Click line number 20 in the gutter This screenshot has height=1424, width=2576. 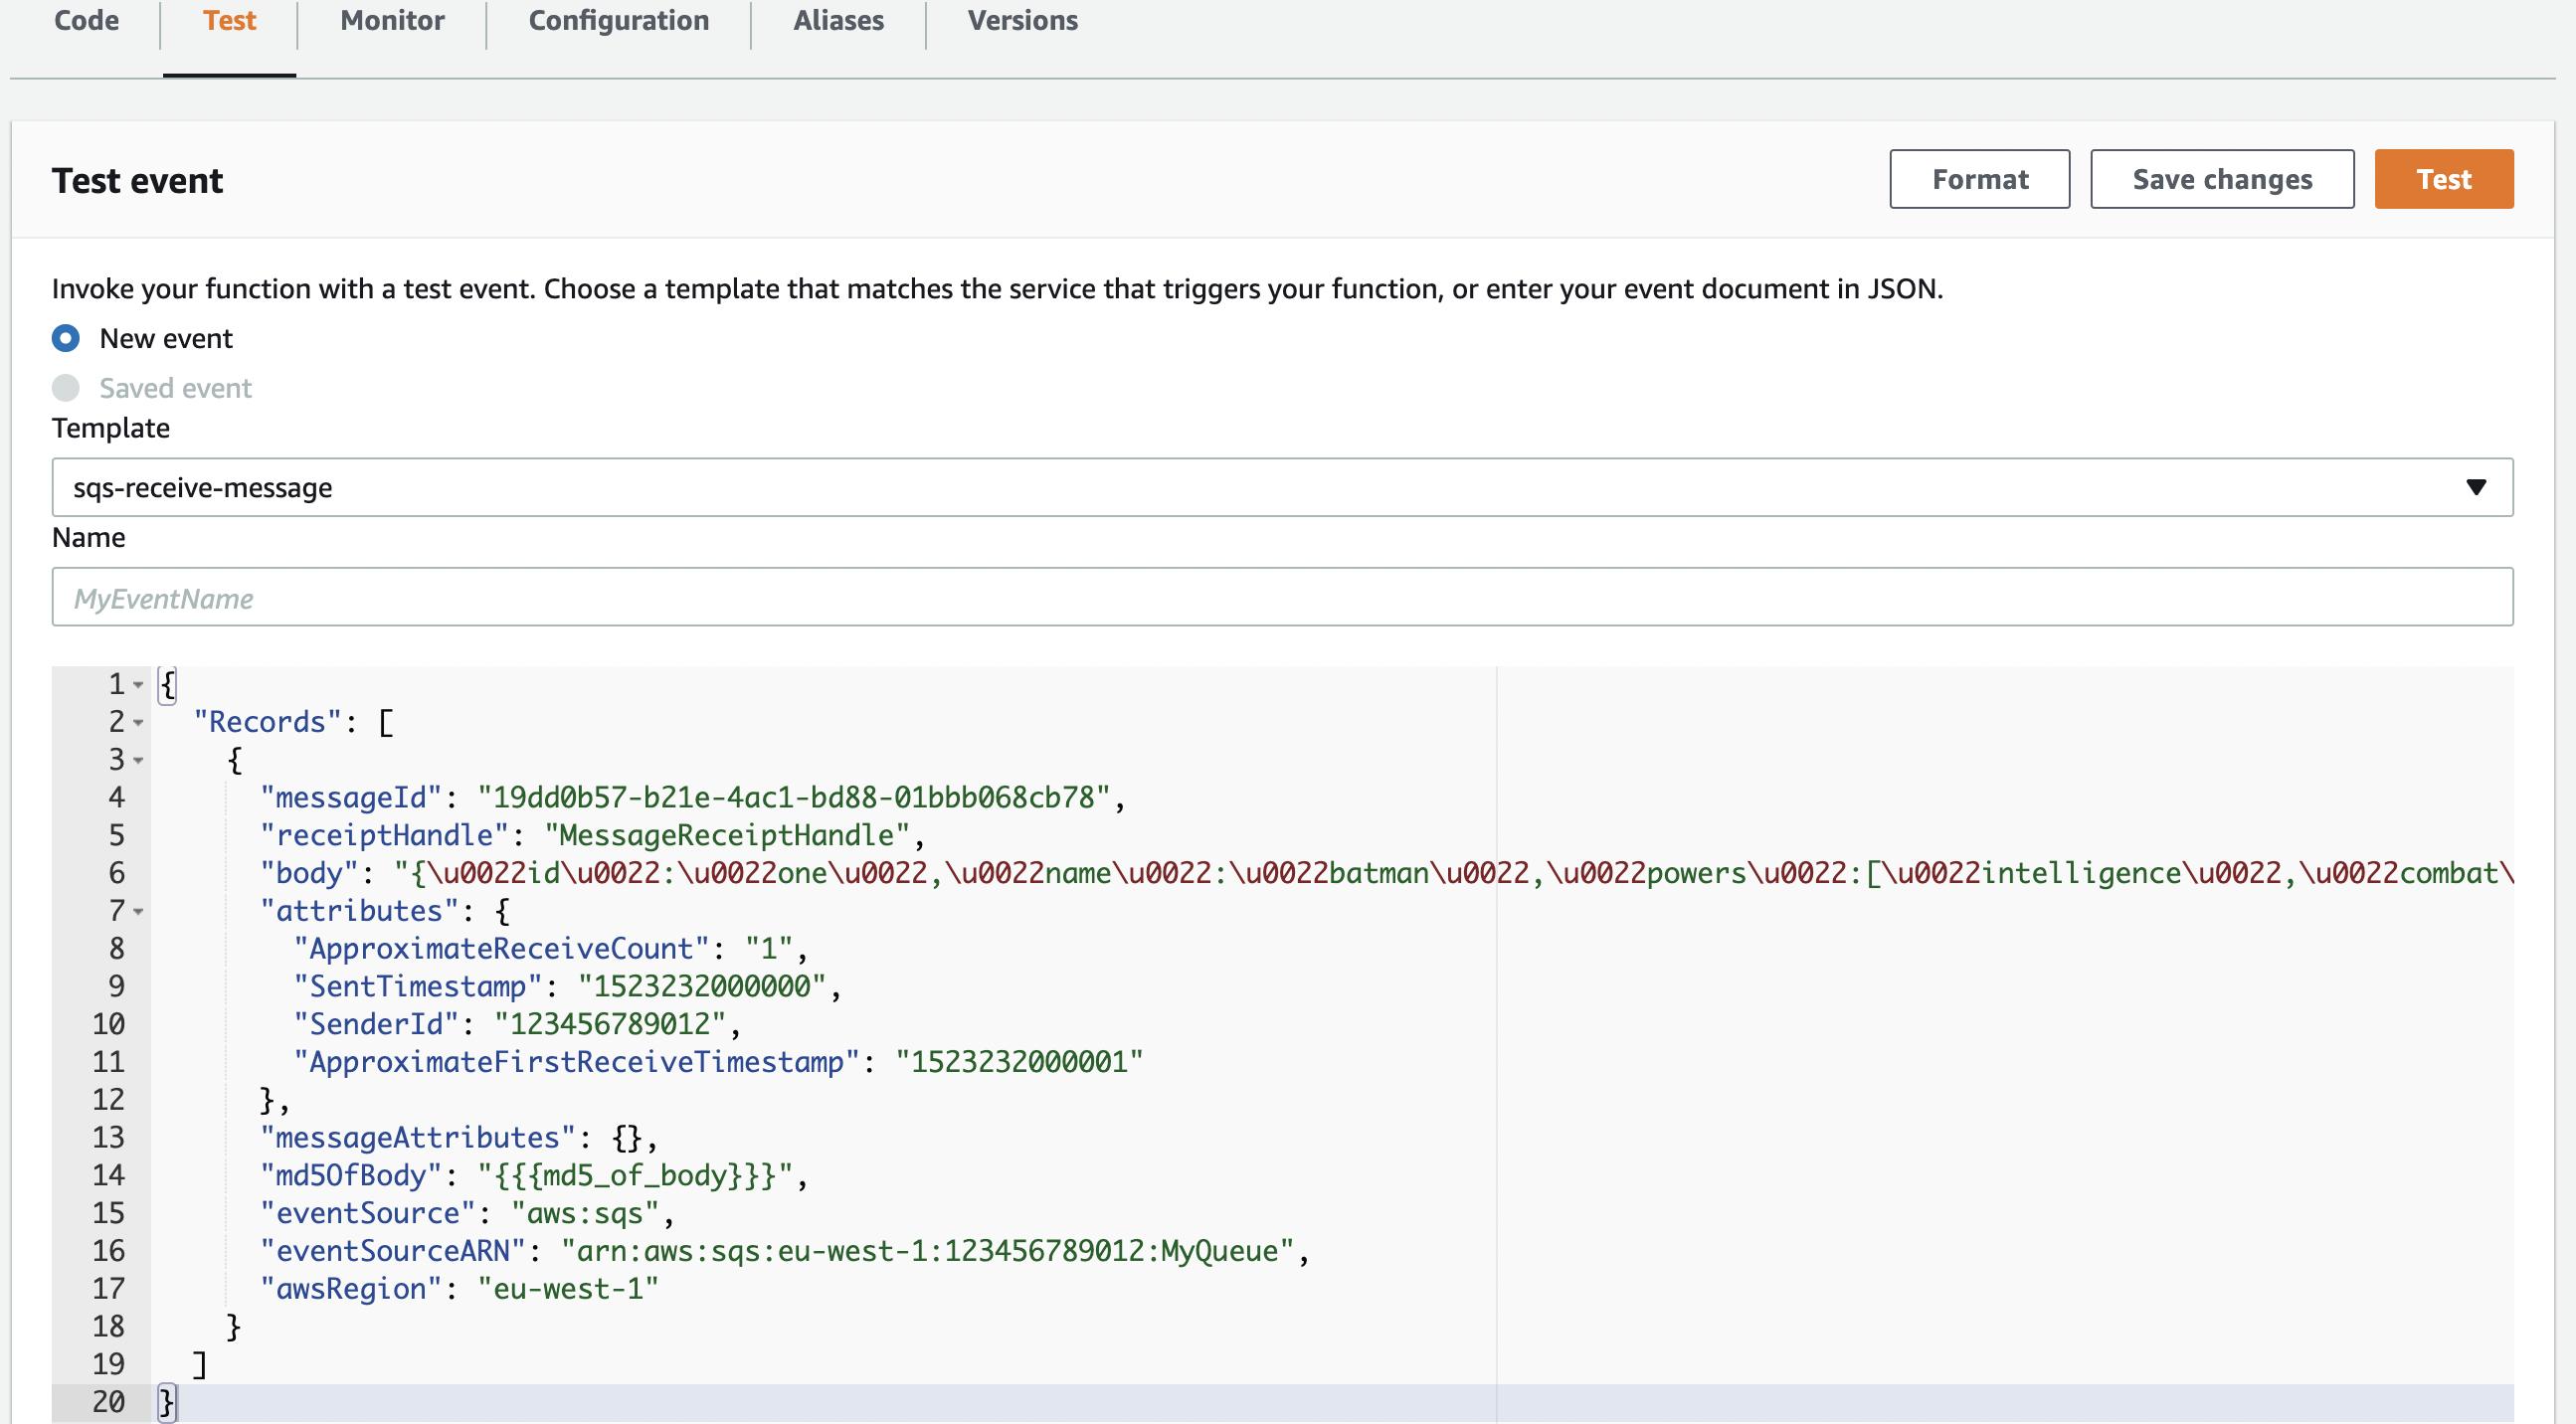tap(108, 1402)
